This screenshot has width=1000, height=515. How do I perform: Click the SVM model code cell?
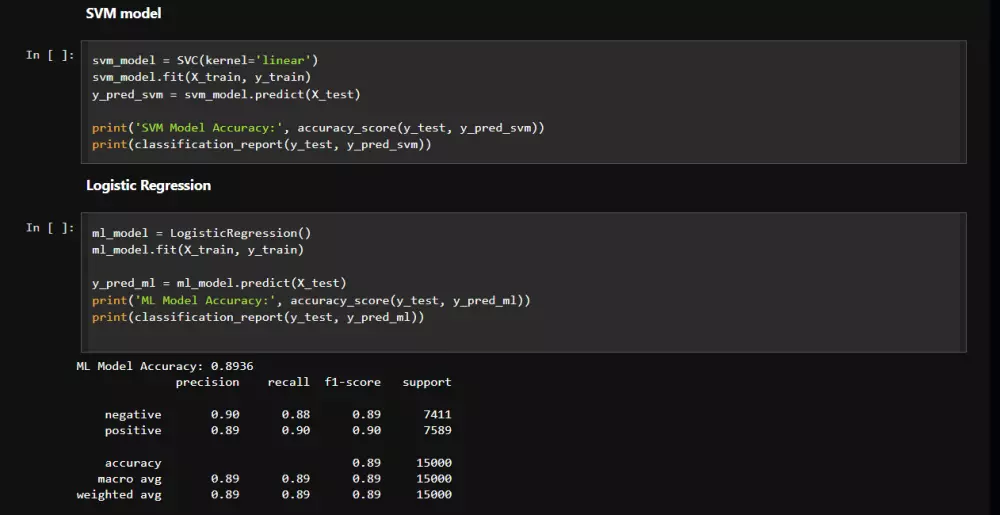click(x=524, y=102)
